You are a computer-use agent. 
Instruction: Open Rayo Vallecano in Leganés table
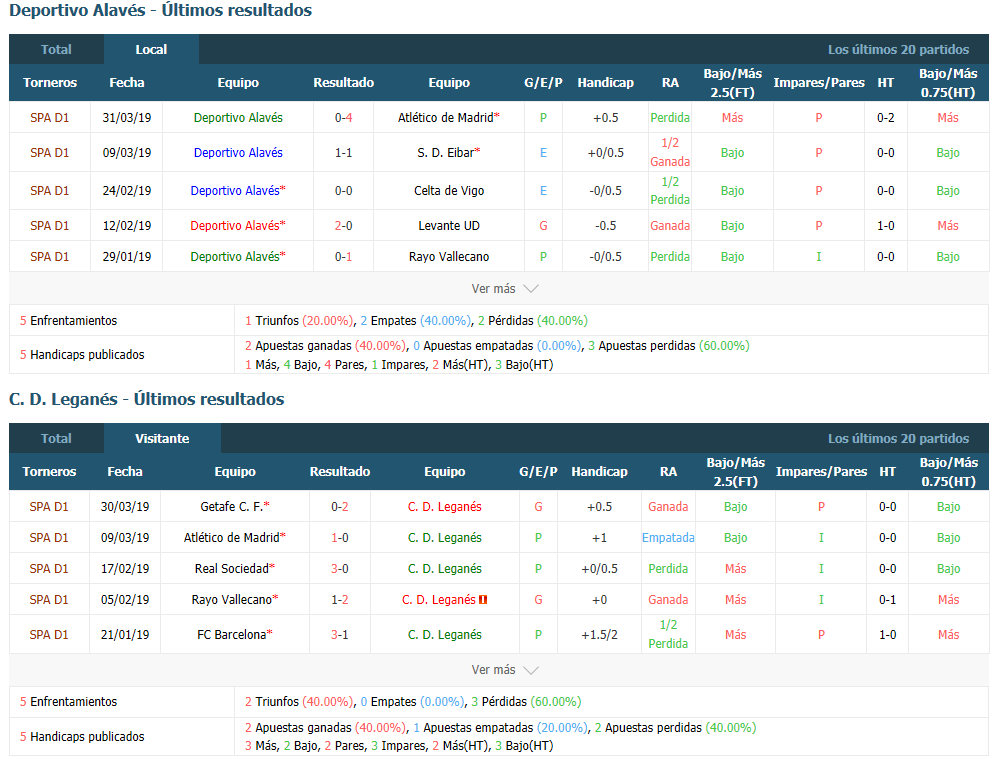tap(232, 600)
